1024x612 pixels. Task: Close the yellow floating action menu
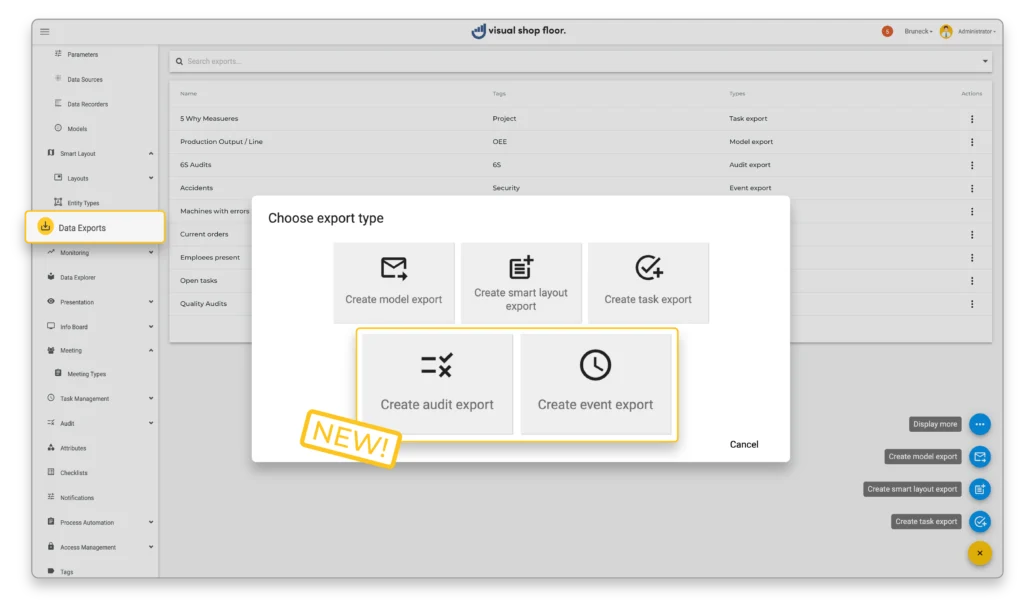click(x=980, y=553)
